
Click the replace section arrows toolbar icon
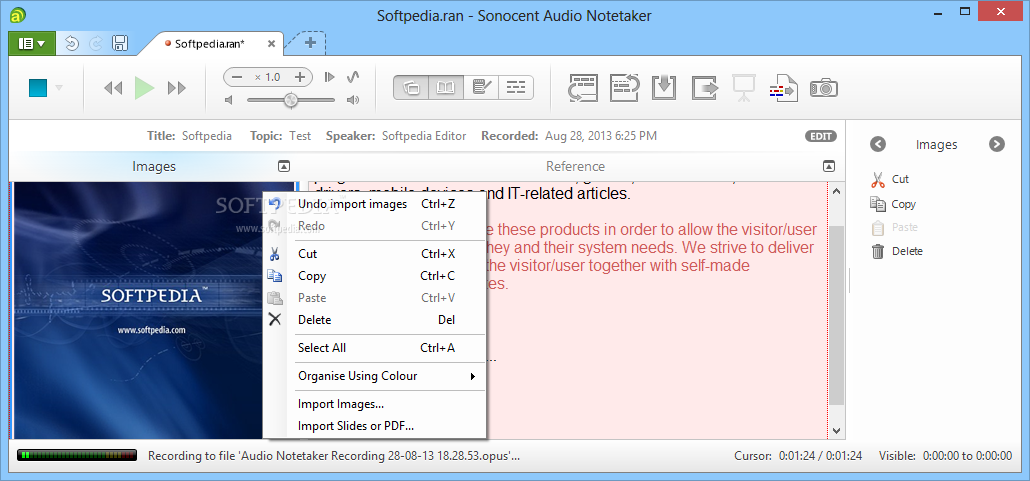[625, 87]
